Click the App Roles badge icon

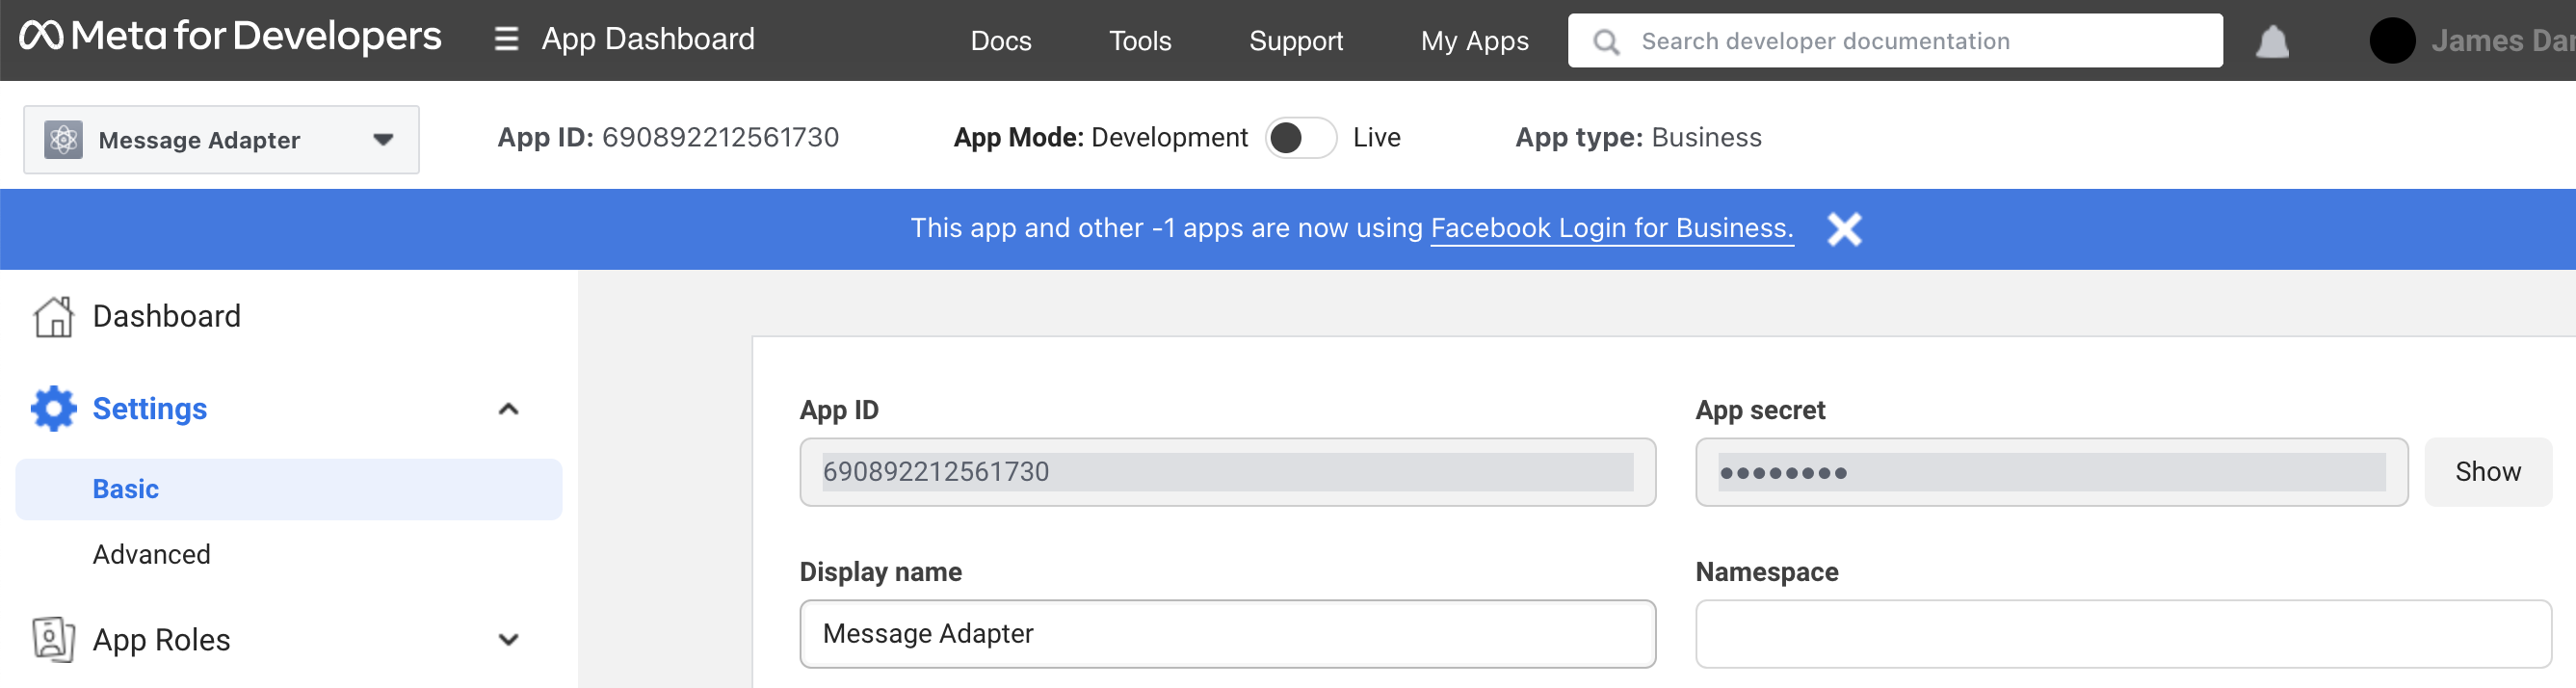54,640
